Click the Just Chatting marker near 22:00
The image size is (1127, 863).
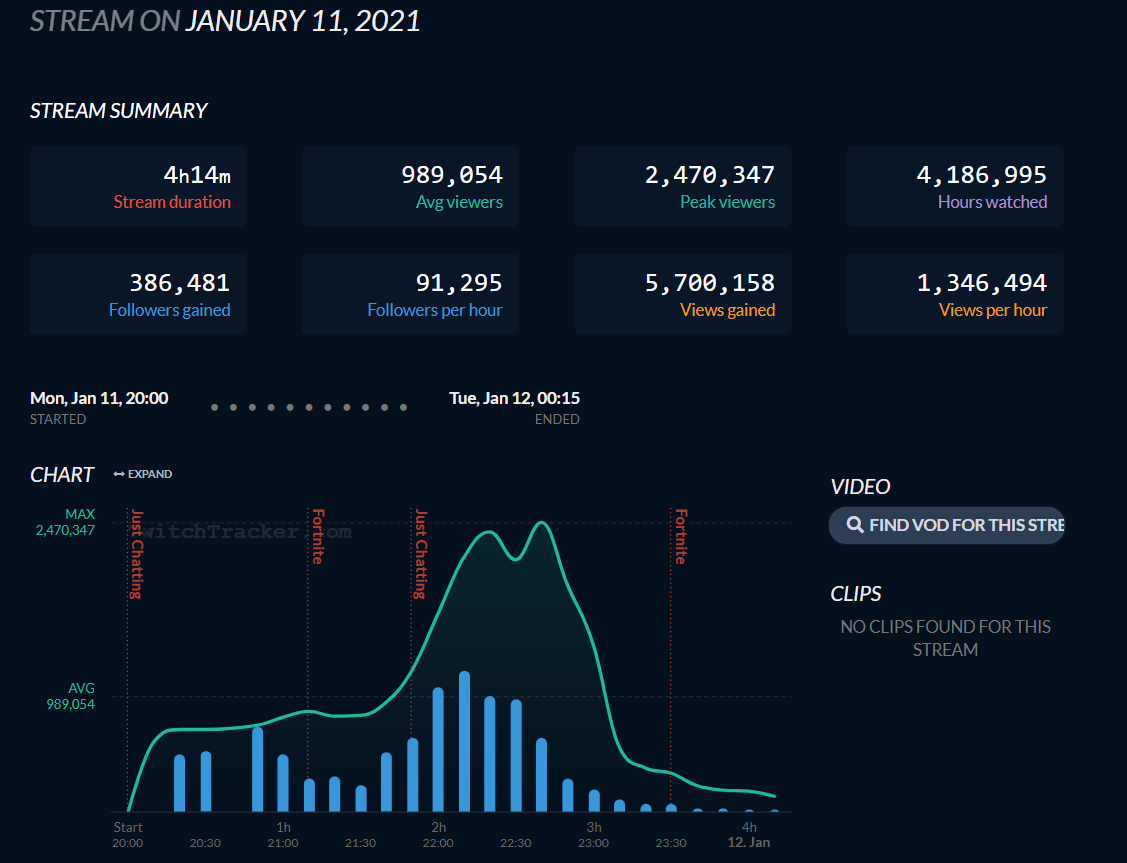pos(421,554)
